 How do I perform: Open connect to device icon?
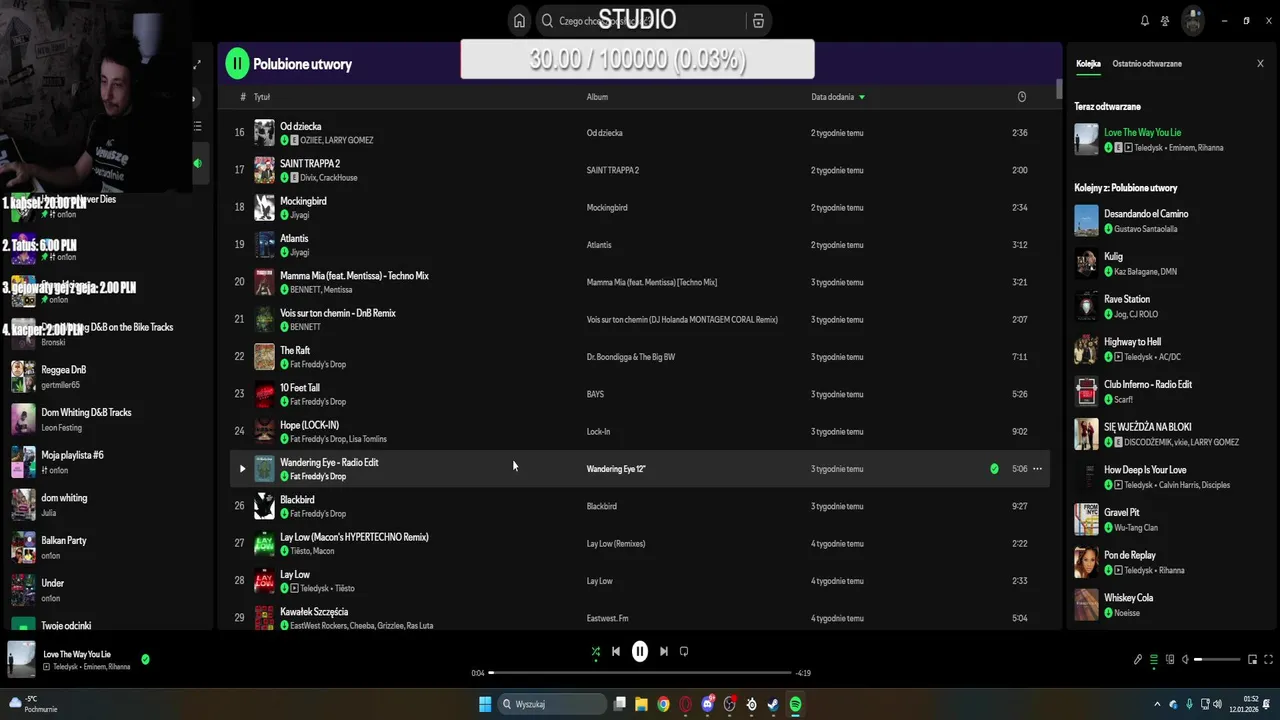1170,660
